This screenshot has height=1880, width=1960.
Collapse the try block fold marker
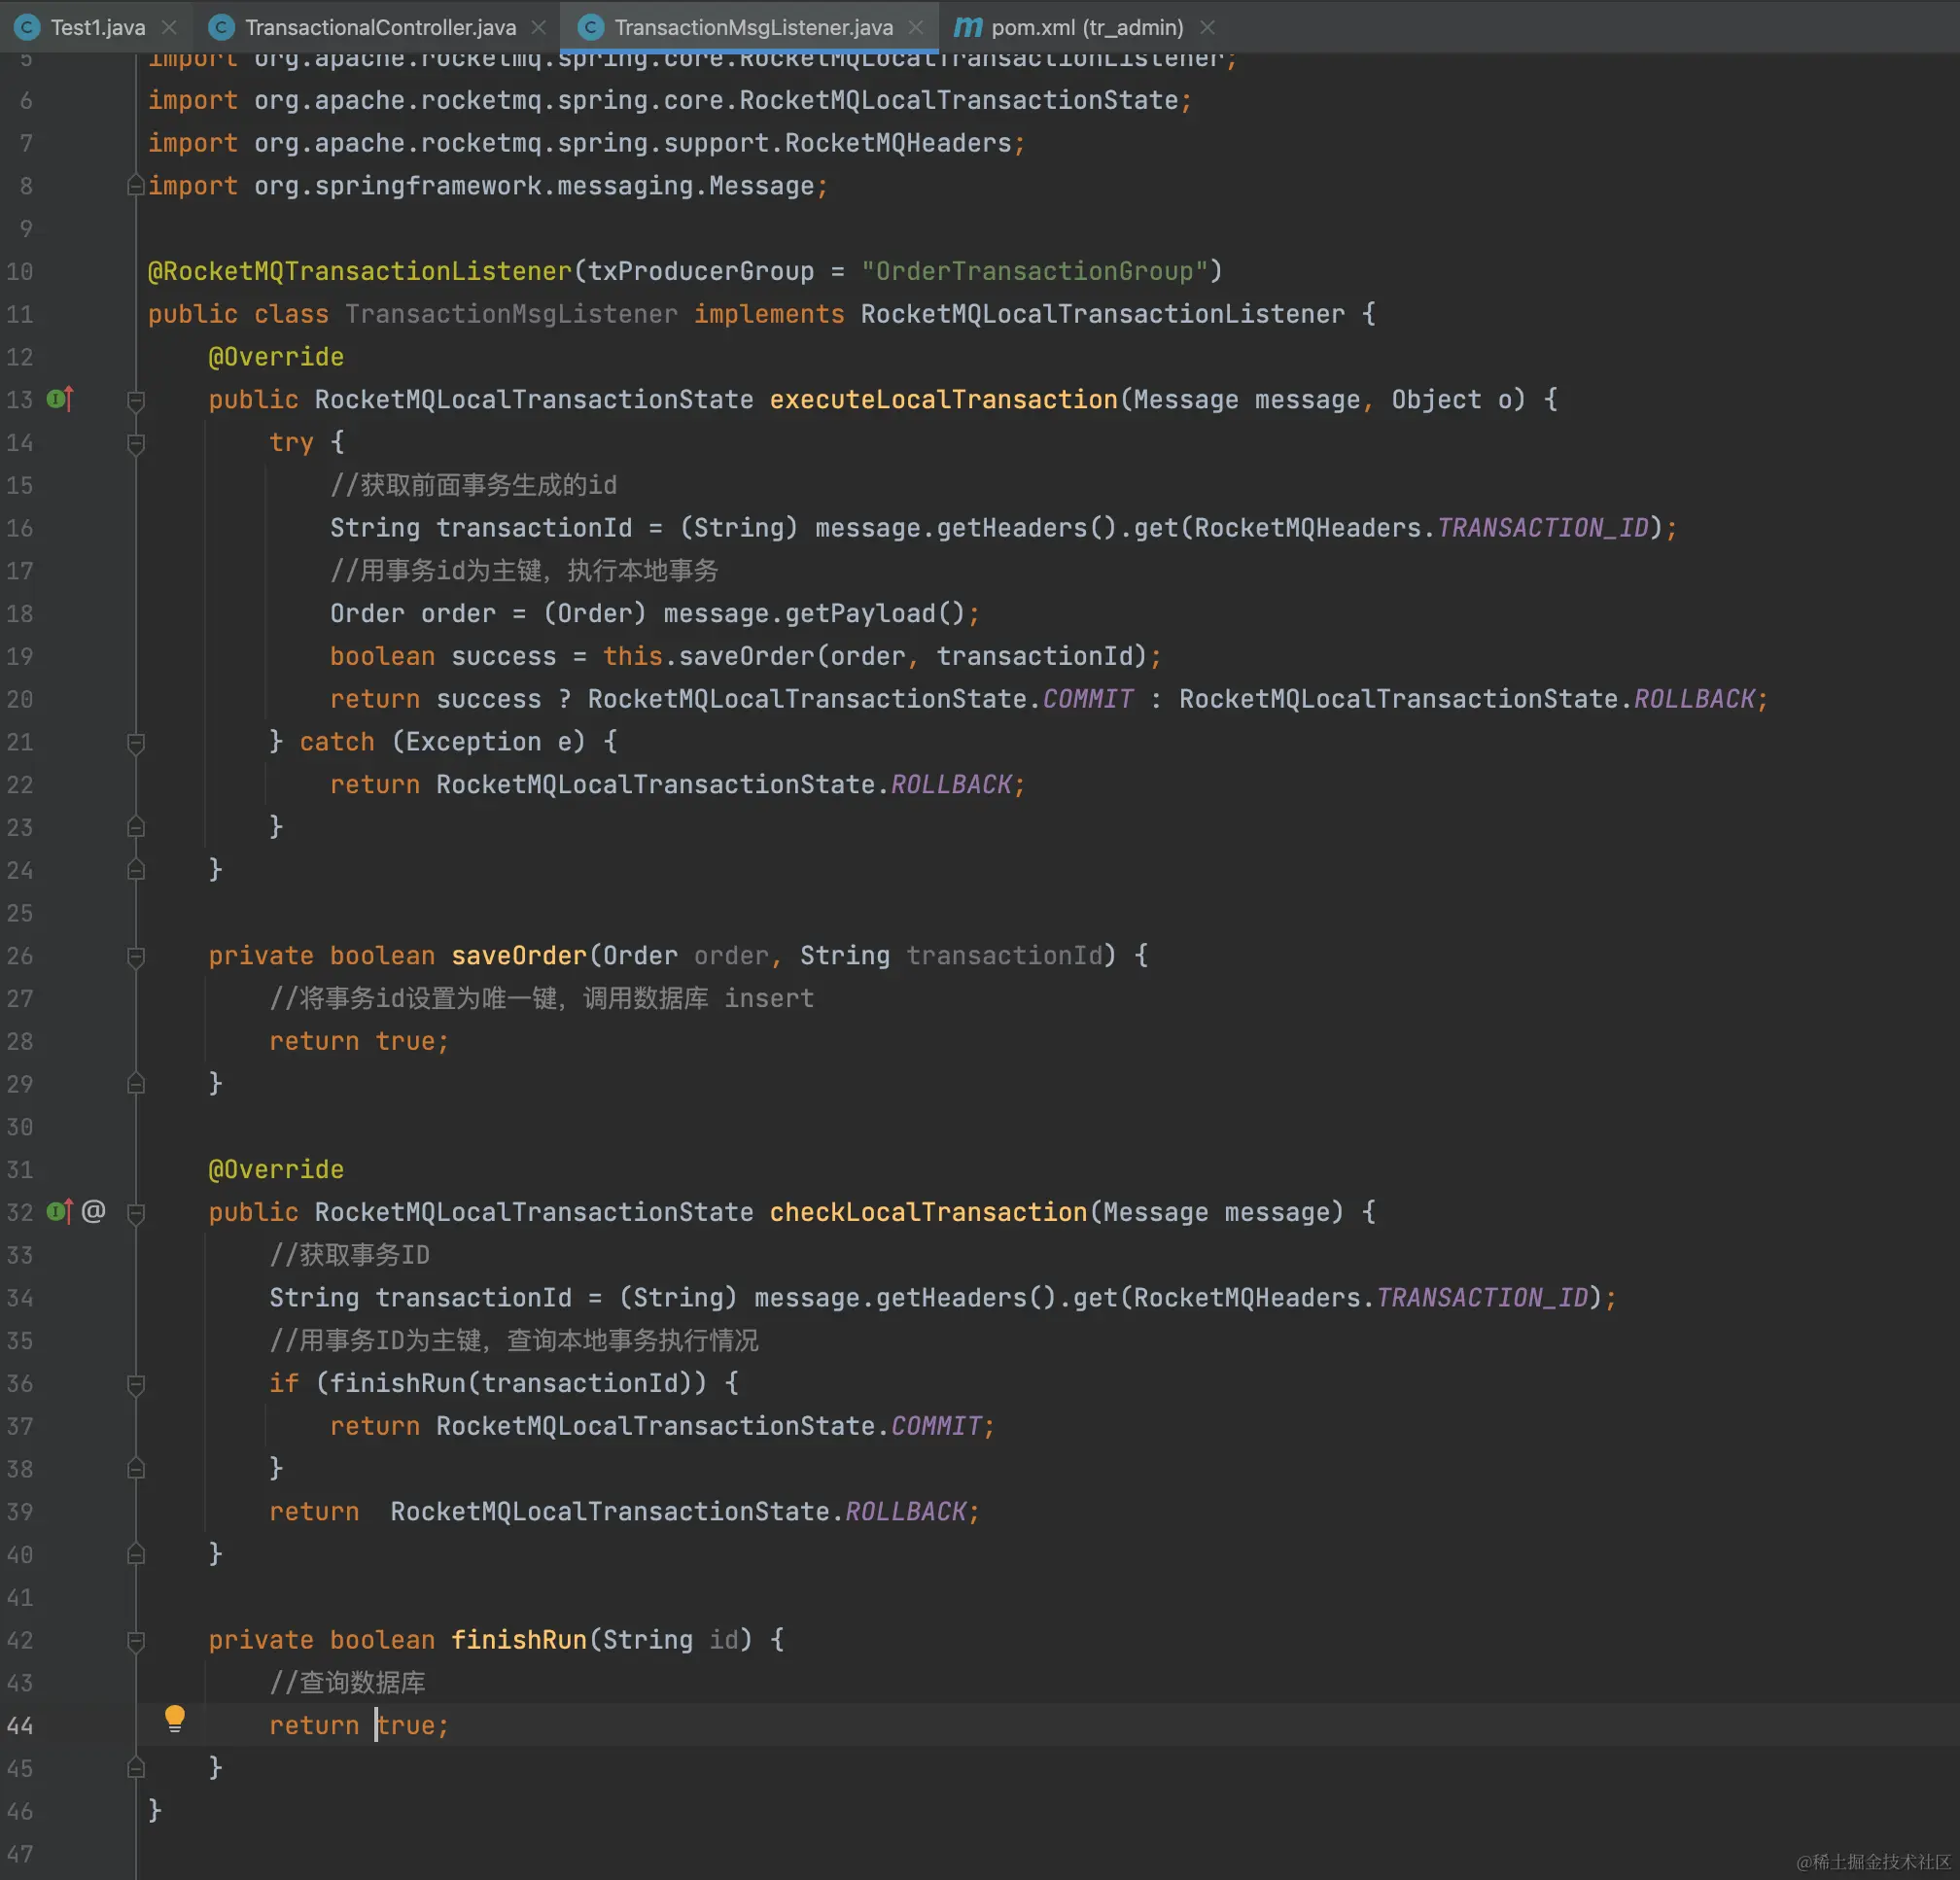point(136,443)
